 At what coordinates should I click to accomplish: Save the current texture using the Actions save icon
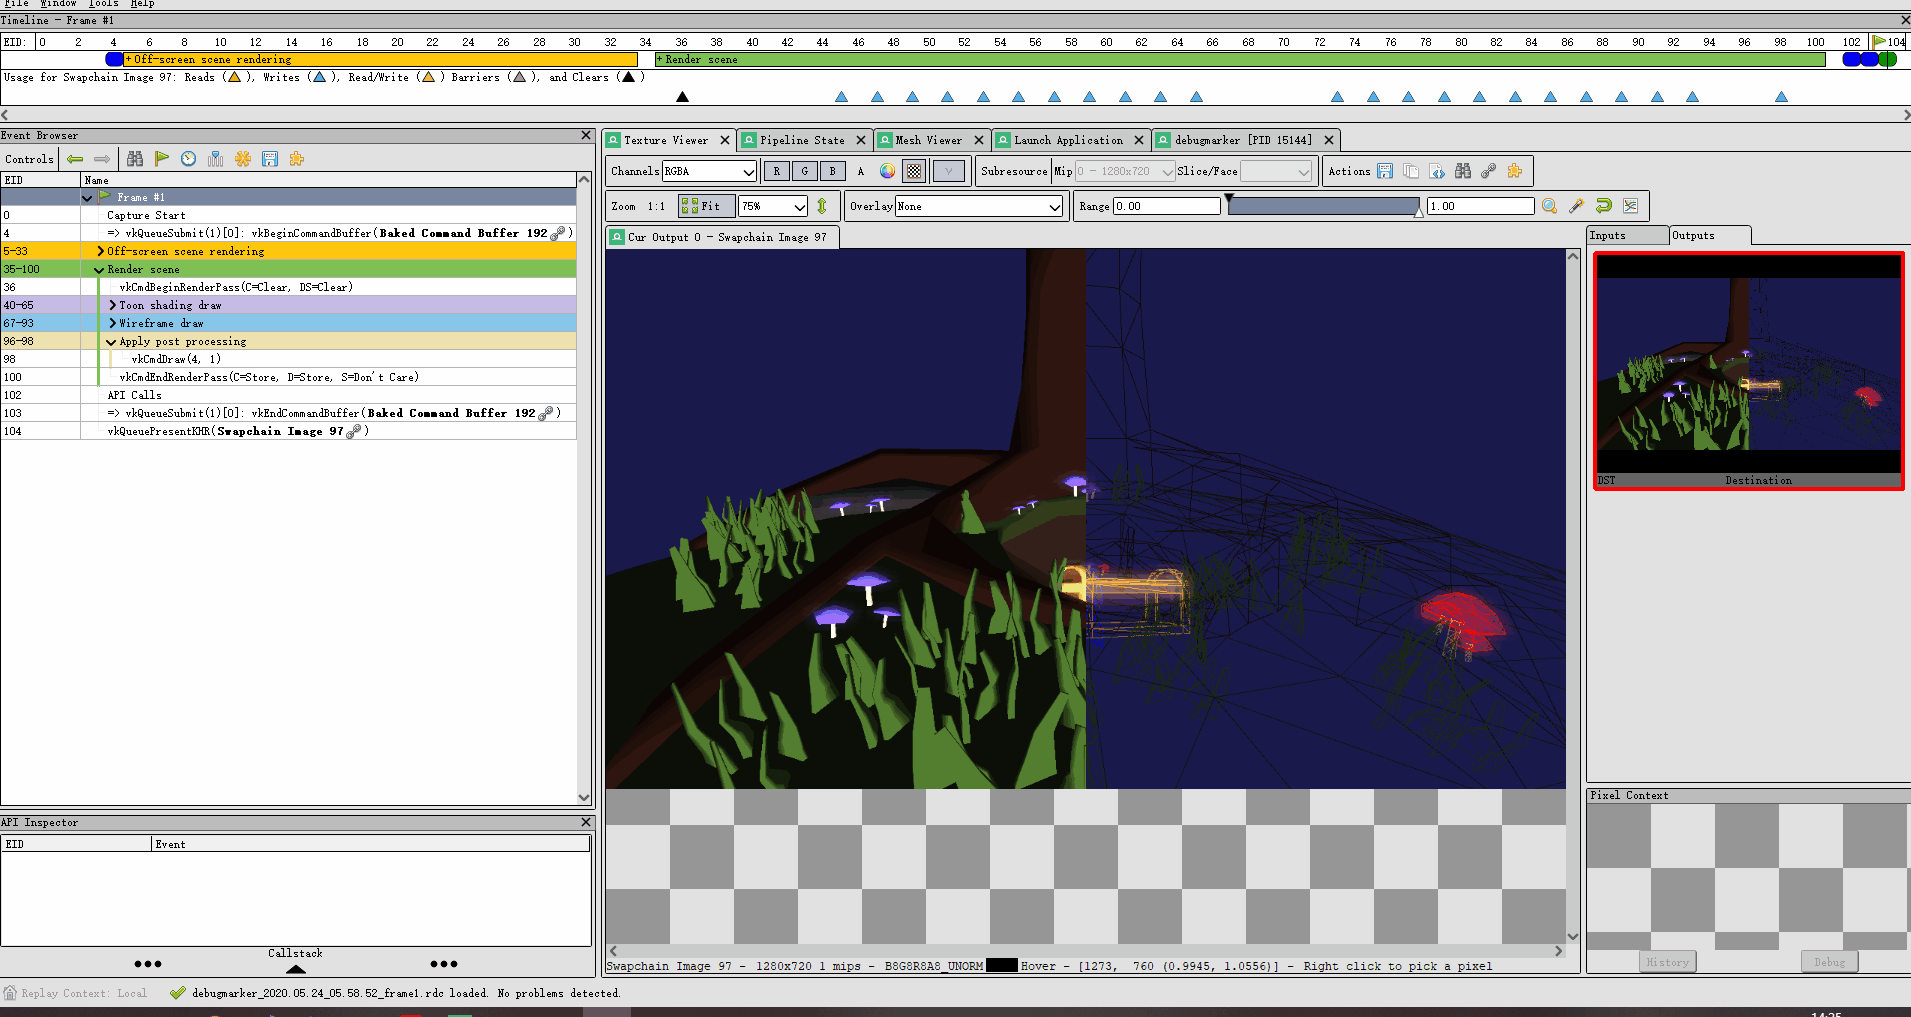[1385, 171]
